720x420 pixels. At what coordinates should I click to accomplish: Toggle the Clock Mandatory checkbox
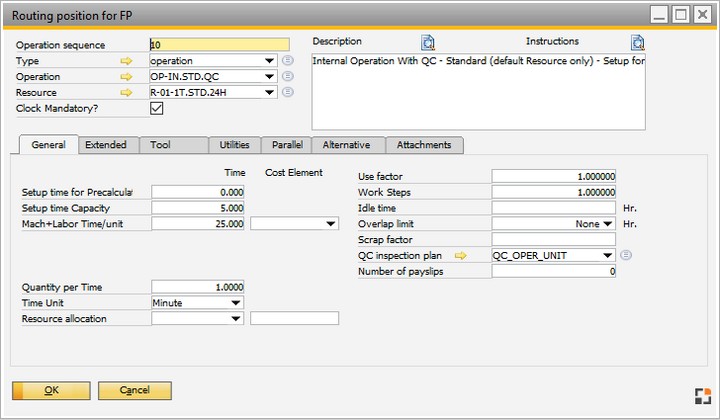click(157, 109)
